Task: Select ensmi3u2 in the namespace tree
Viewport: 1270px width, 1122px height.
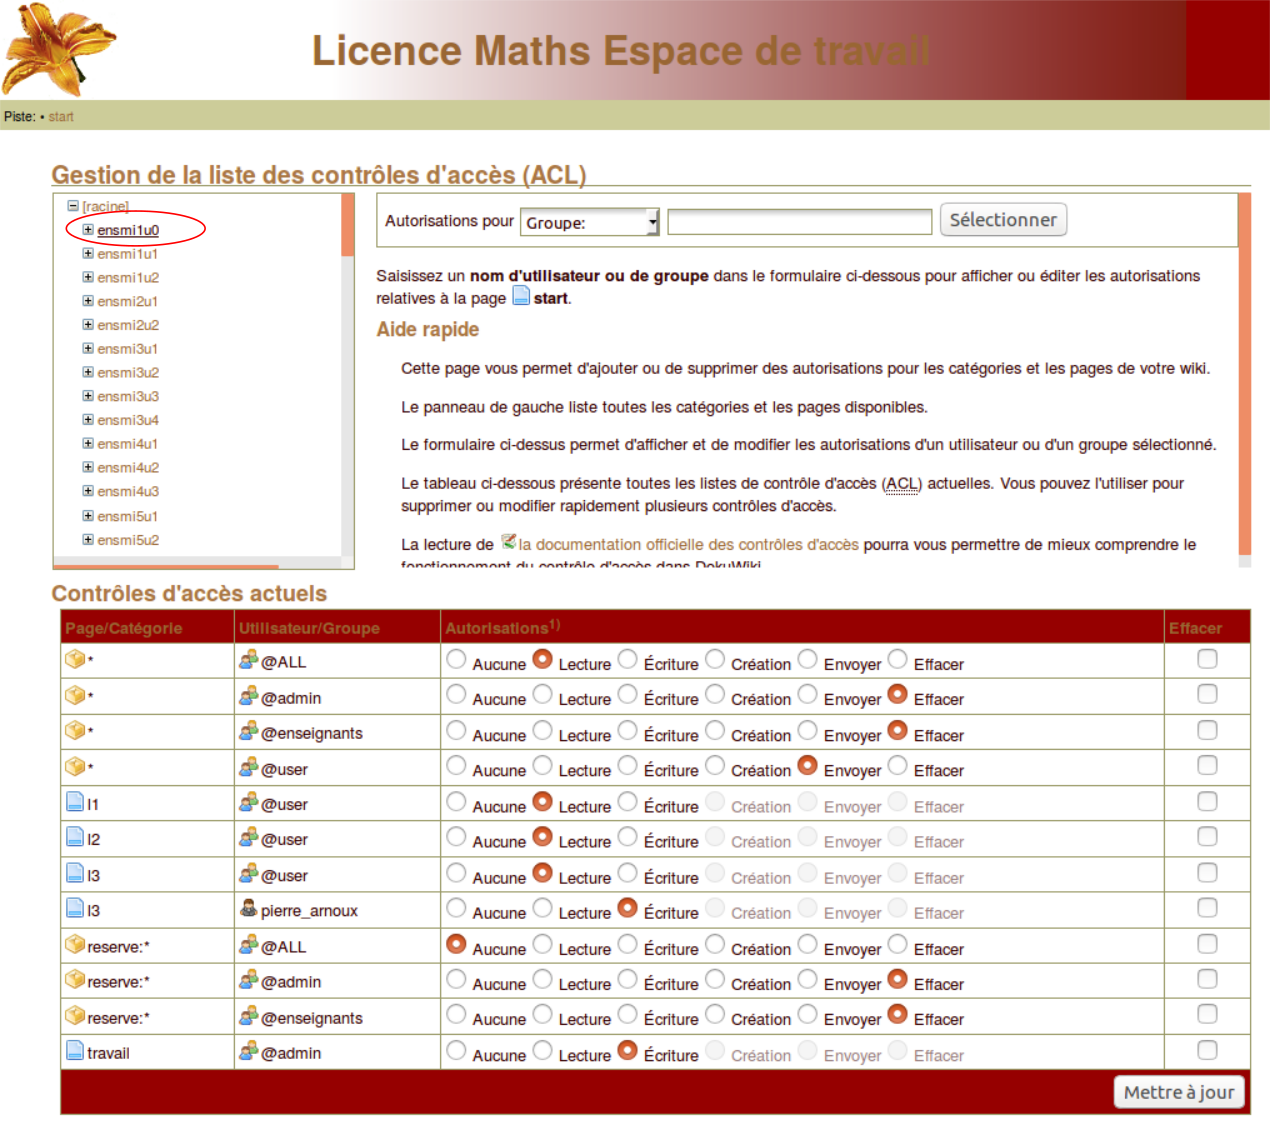Action: (128, 373)
